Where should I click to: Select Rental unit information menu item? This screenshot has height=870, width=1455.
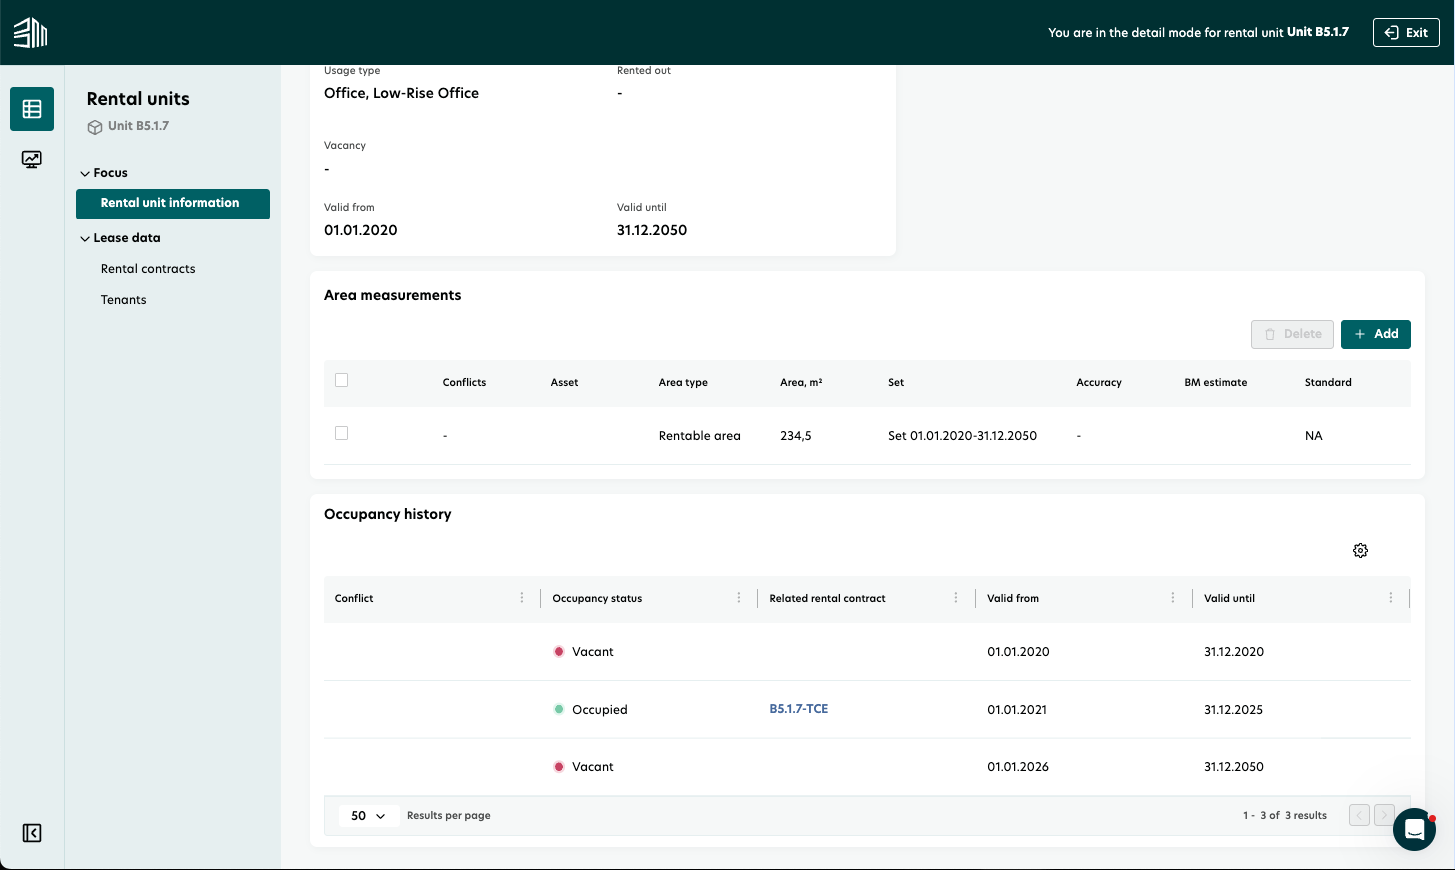(173, 203)
